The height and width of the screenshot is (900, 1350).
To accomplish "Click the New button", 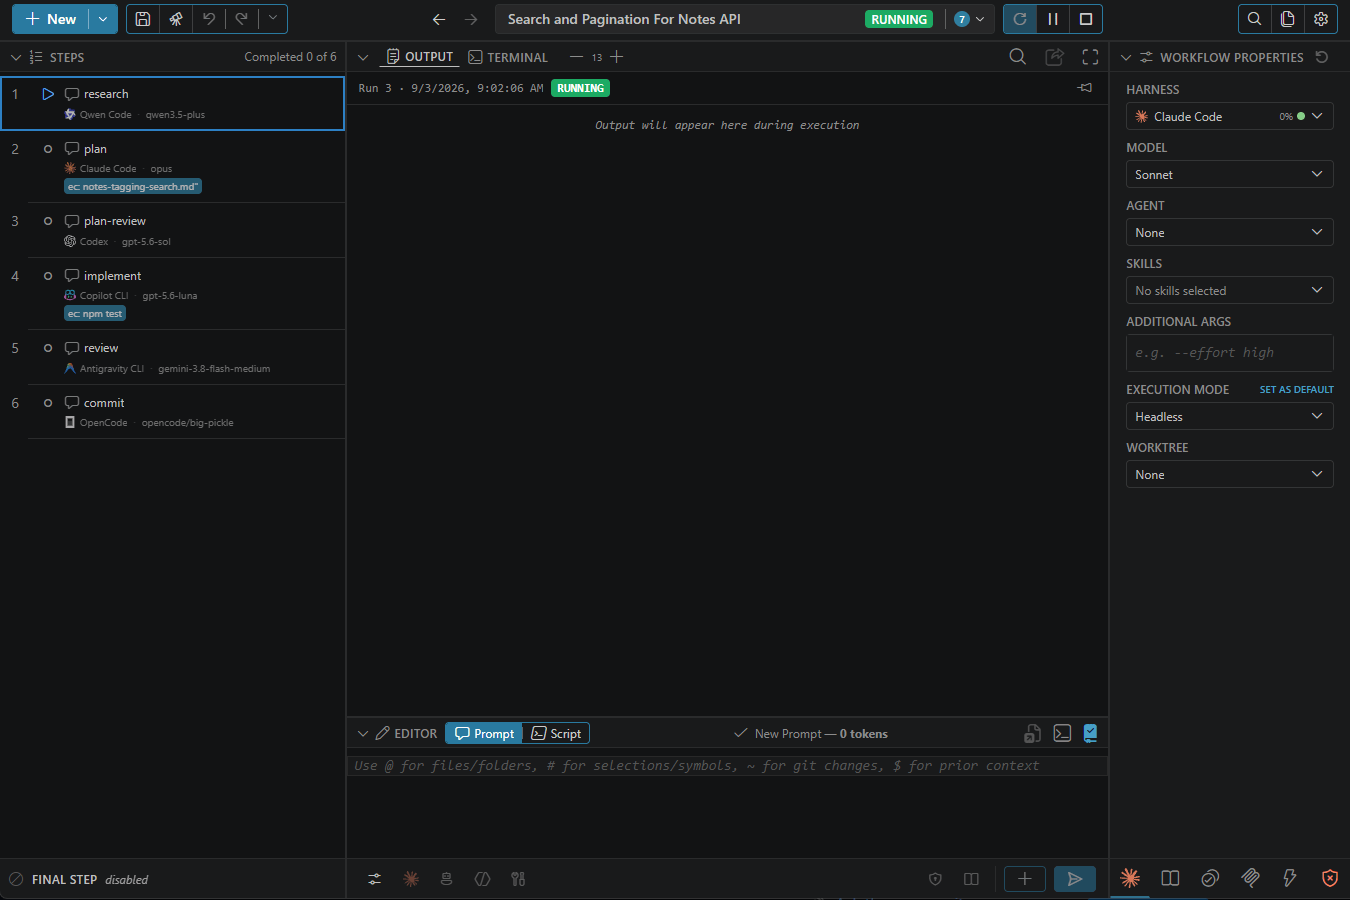I will [51, 19].
